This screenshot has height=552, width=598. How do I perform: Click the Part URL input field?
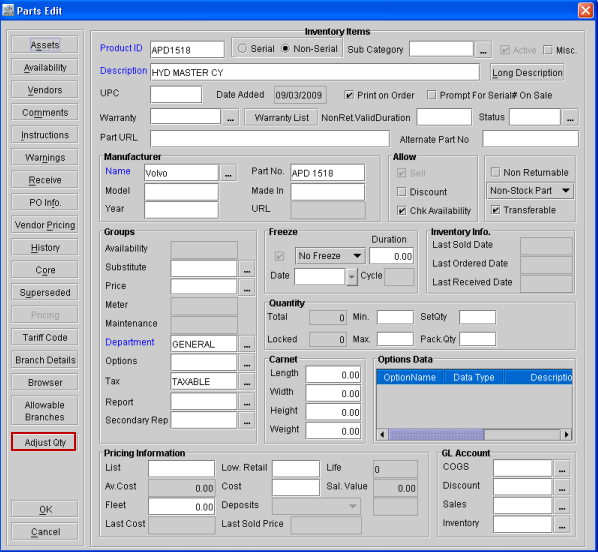[270, 138]
